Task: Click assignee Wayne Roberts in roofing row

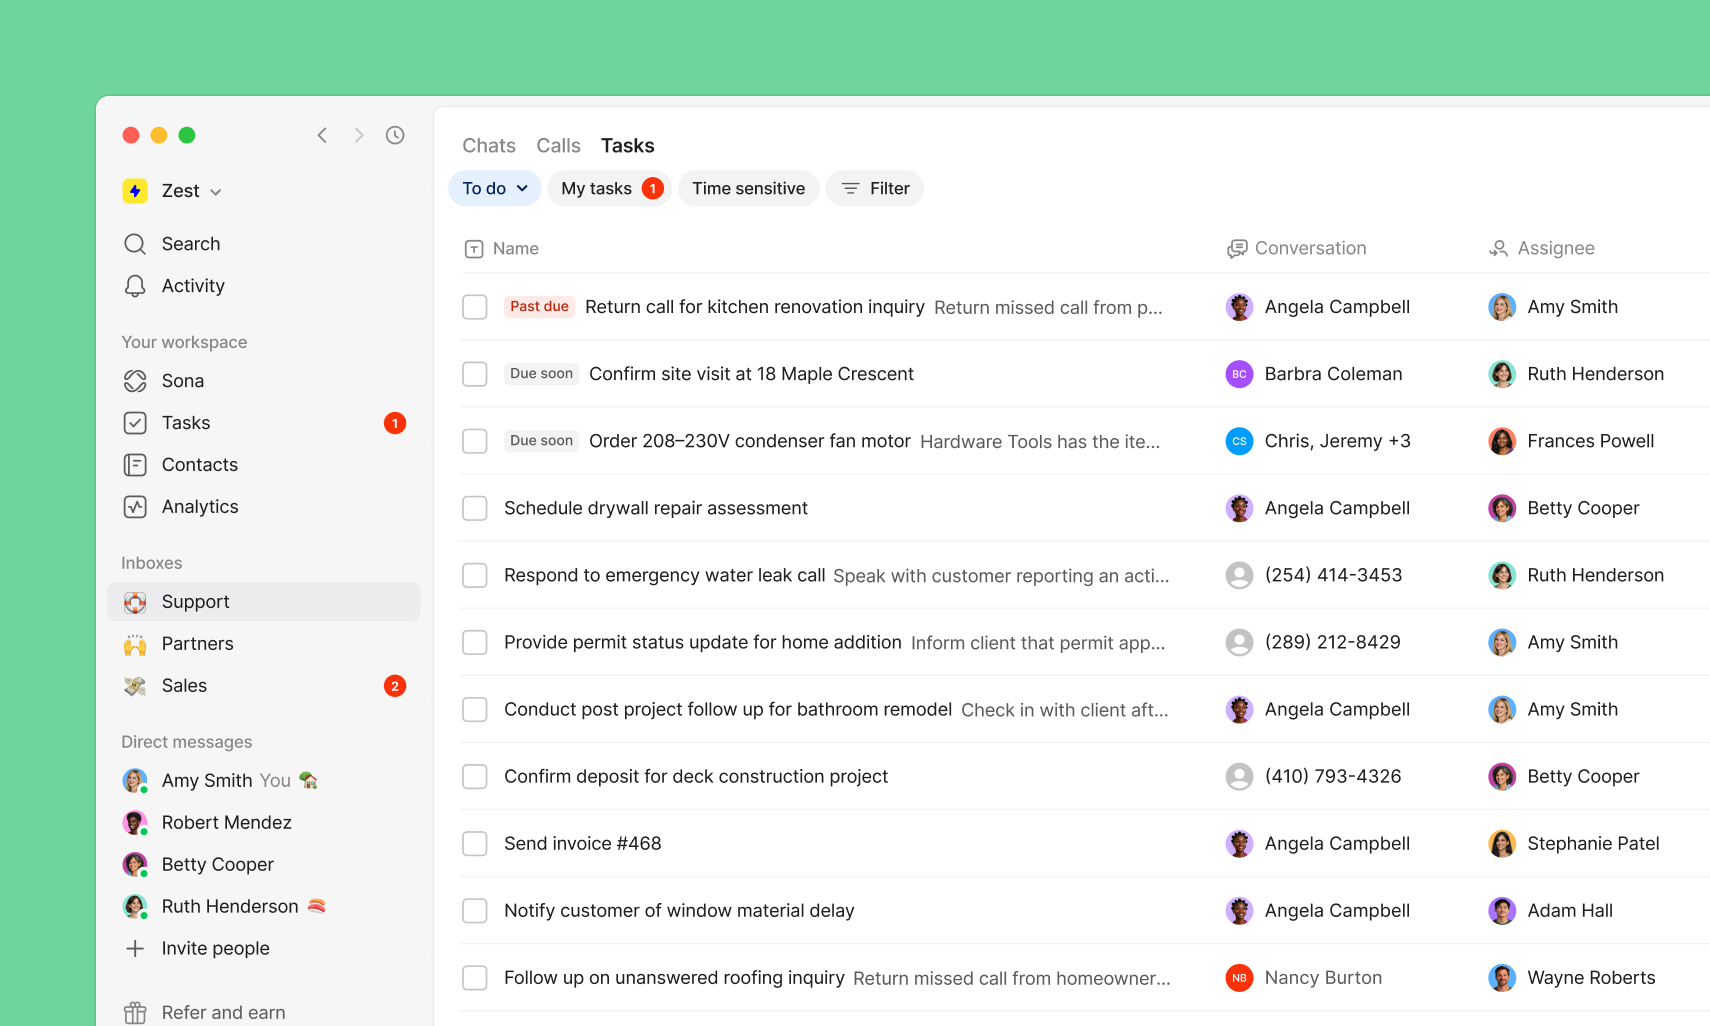Action: click(x=1572, y=978)
